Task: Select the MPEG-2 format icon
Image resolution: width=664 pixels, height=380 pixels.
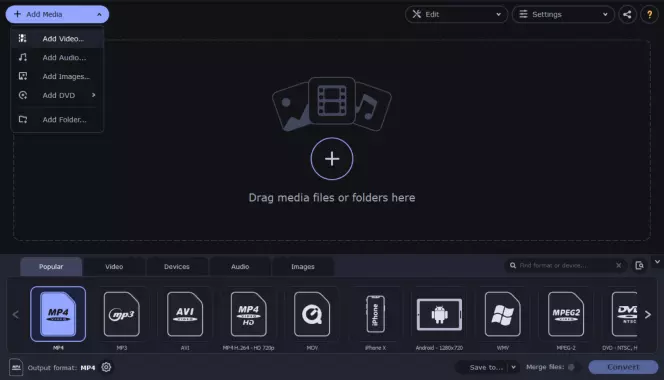Action: point(566,314)
